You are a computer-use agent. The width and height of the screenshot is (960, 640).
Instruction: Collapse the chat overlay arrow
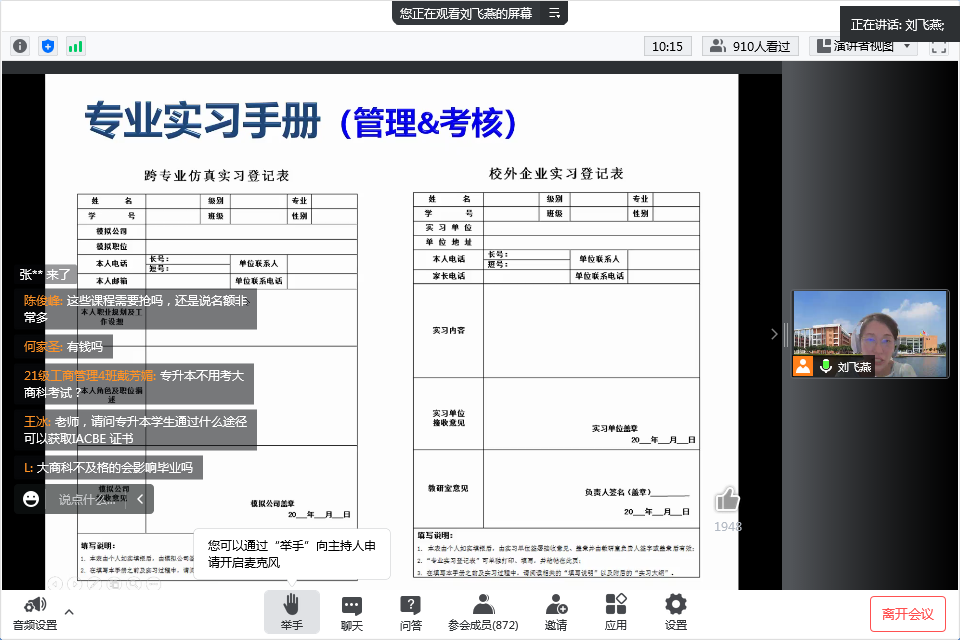pyautogui.click(x=141, y=499)
